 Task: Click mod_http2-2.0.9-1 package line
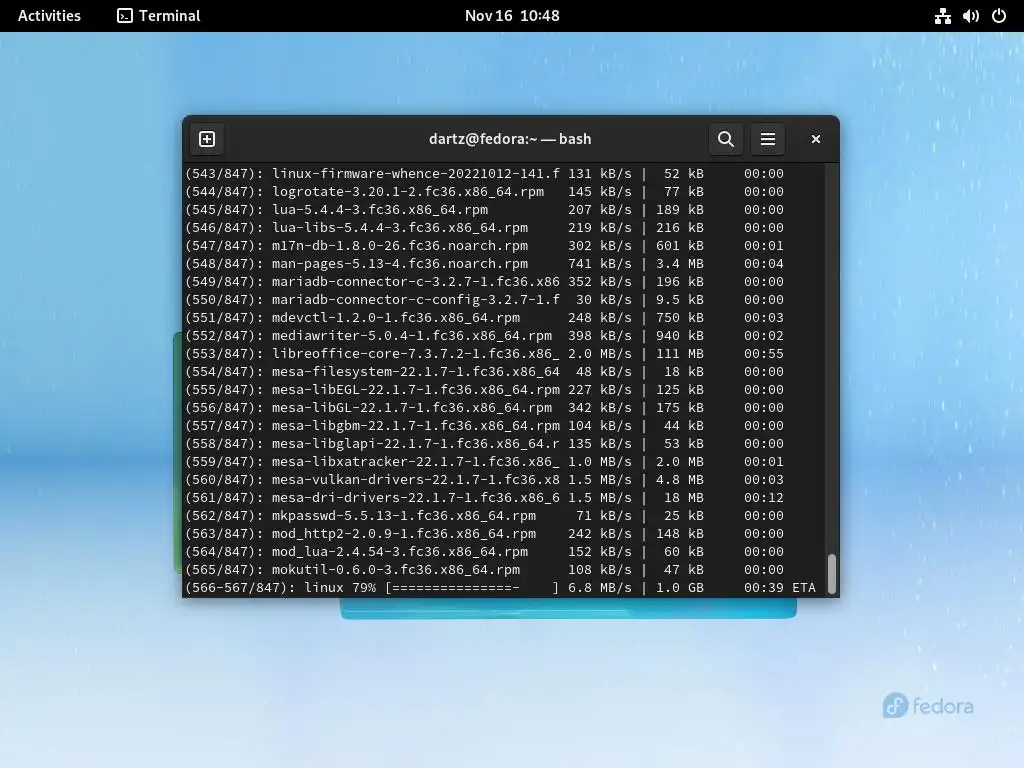coord(484,534)
